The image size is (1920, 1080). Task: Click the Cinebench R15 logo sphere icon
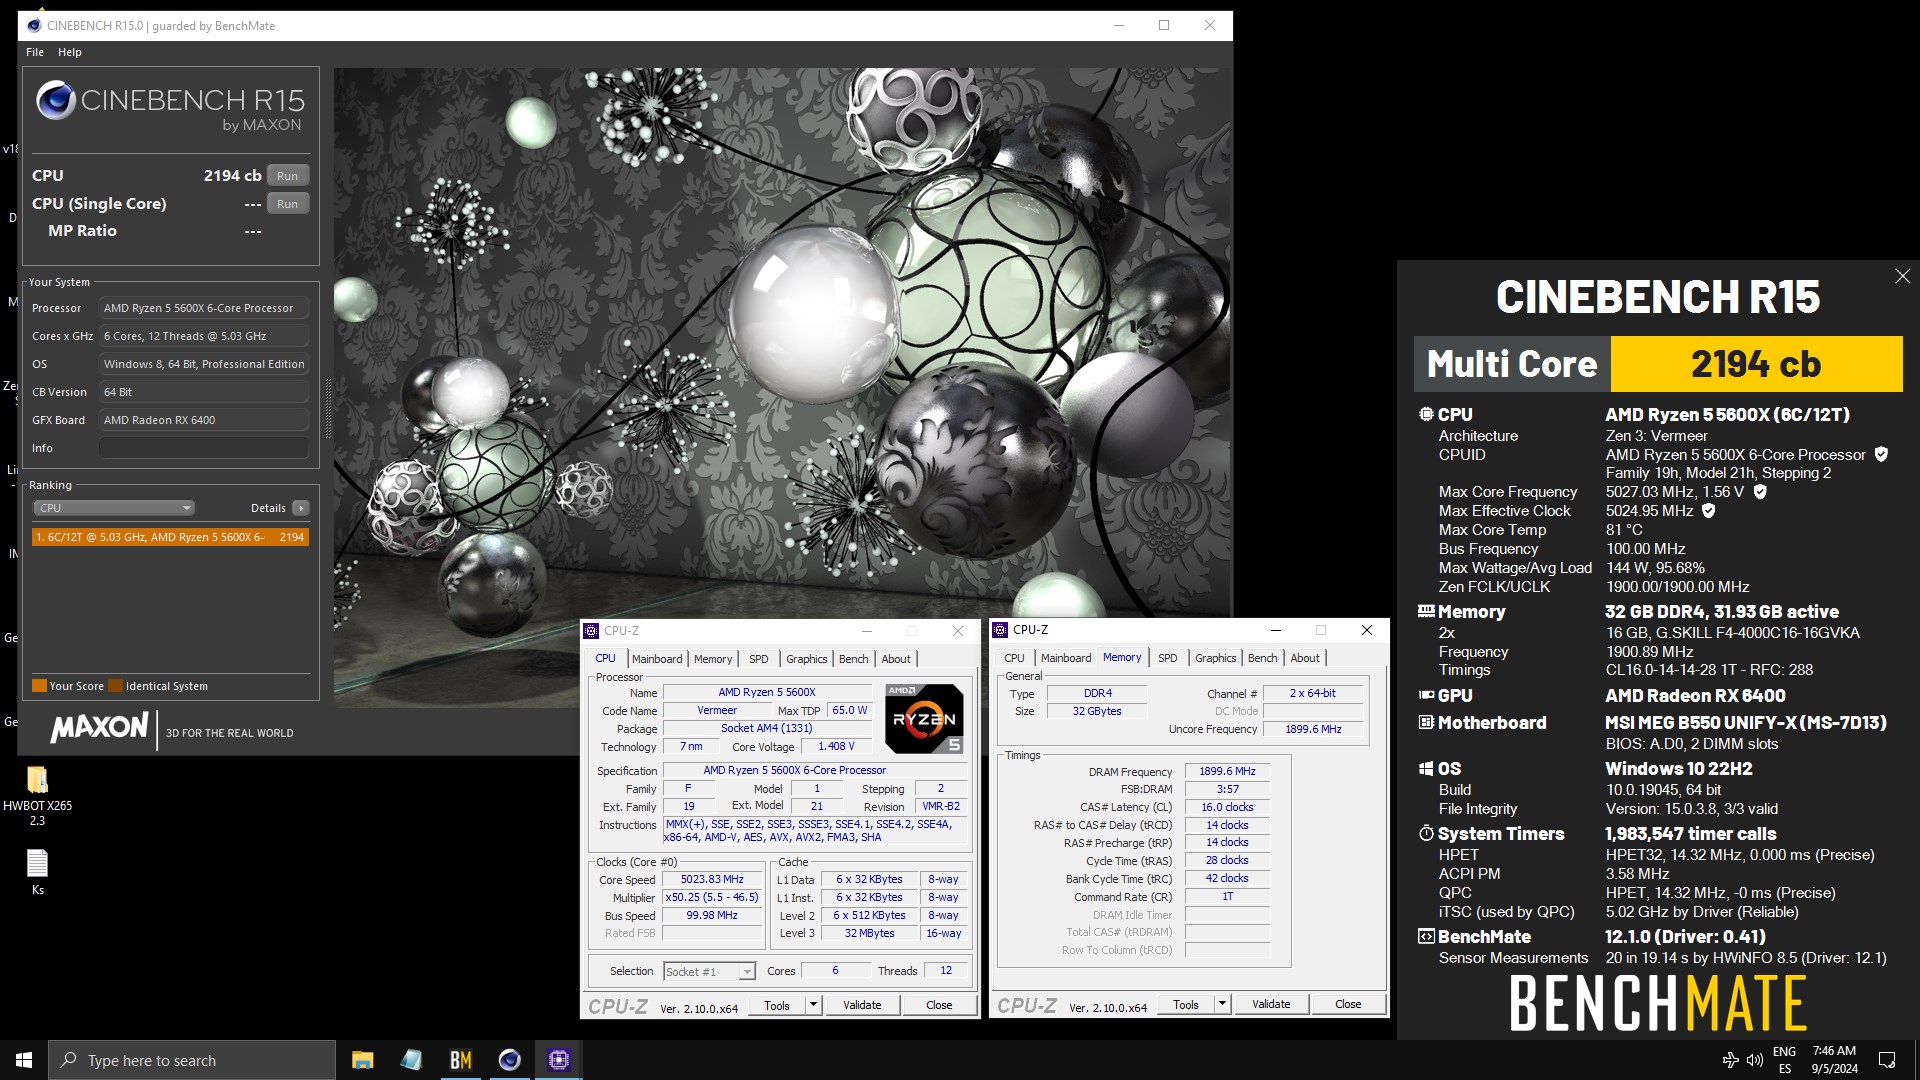pos(56,101)
